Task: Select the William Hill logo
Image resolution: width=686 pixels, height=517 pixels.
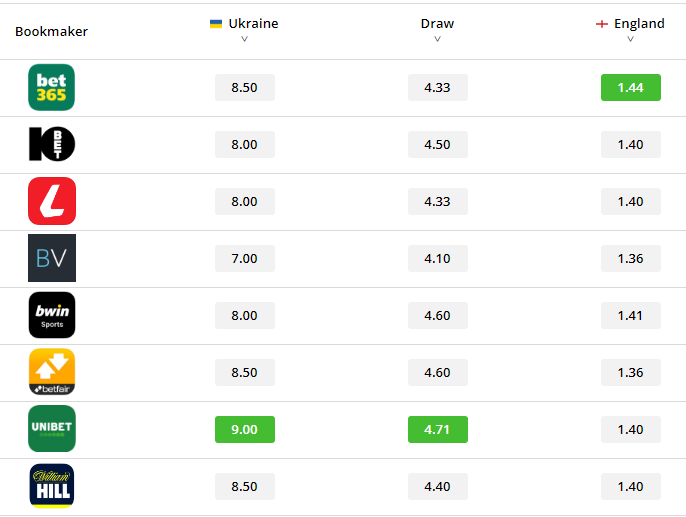Action: [x=52, y=486]
